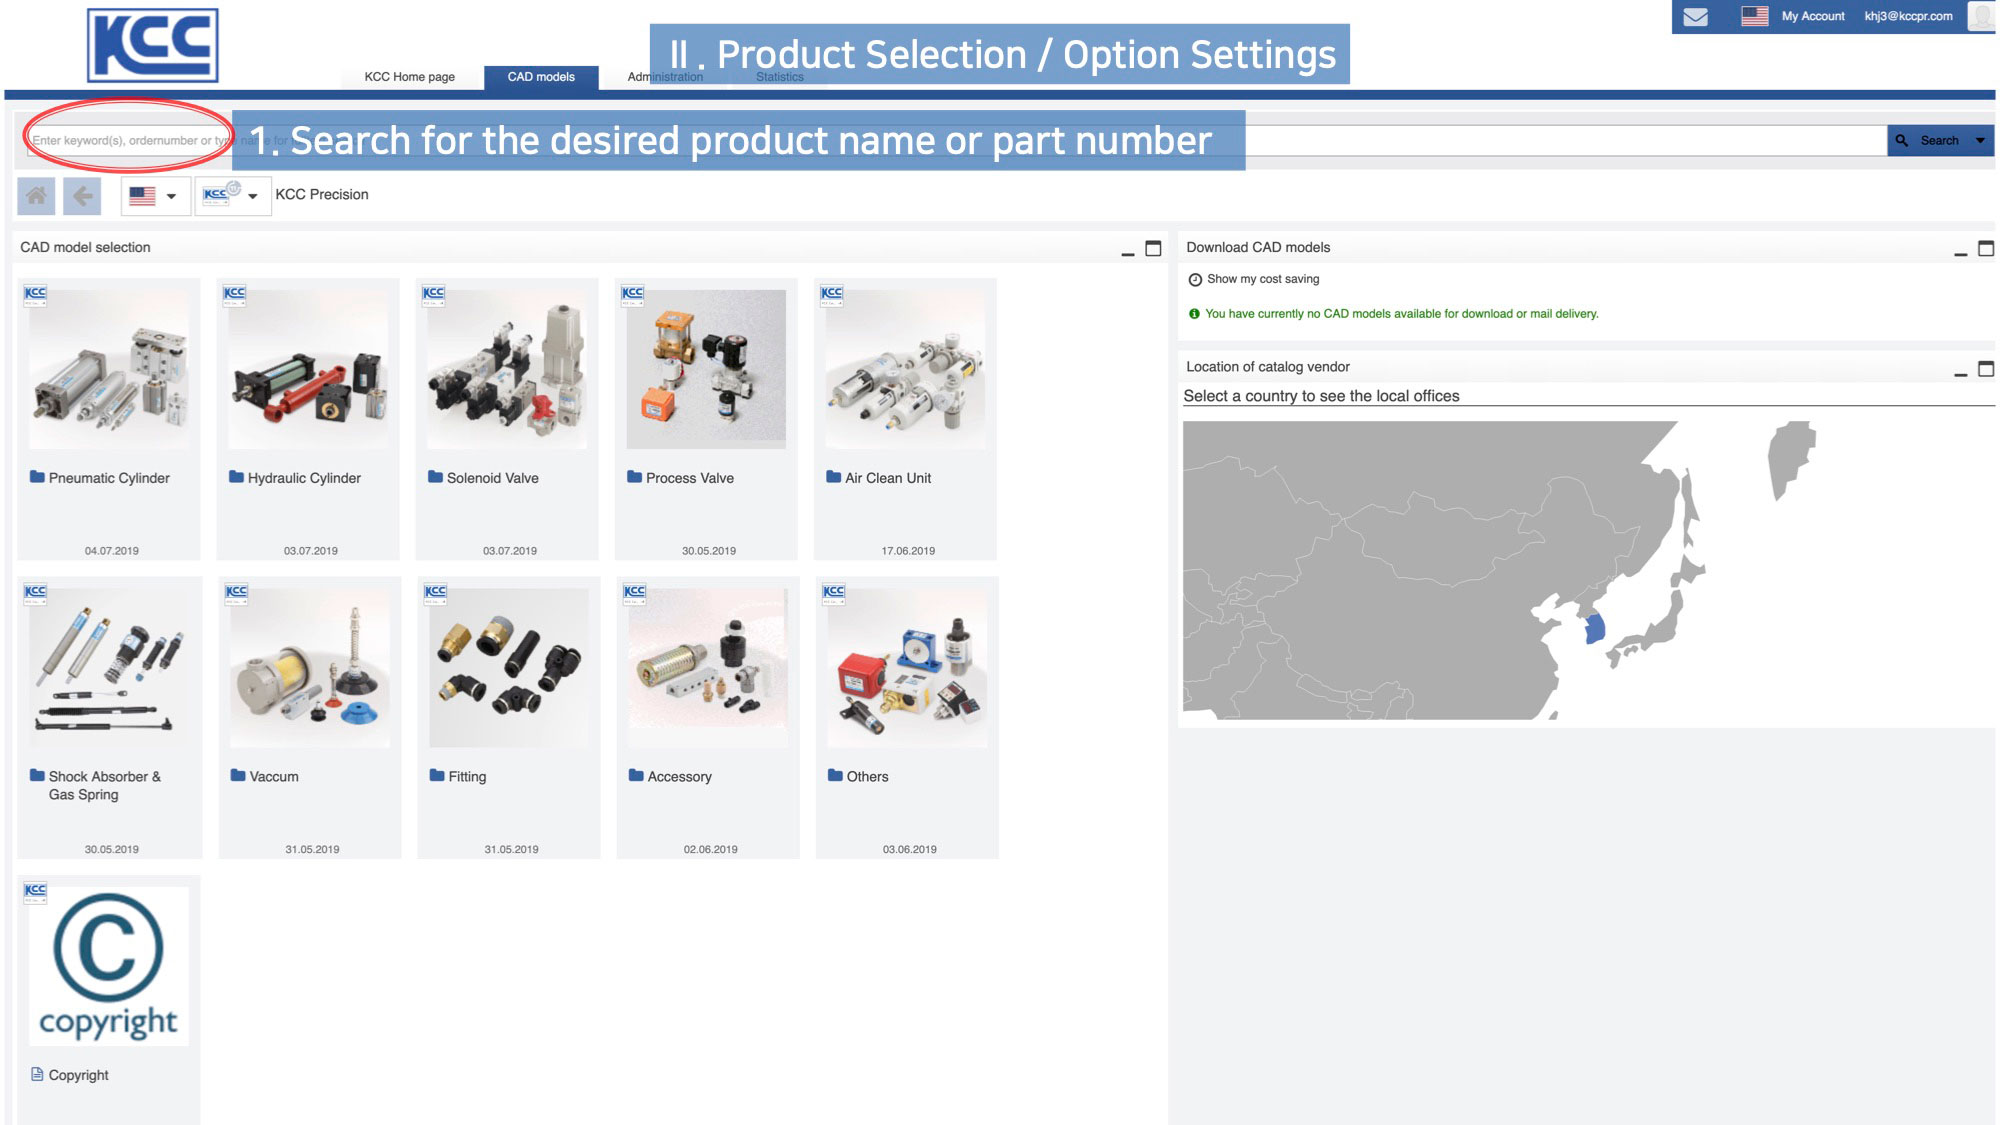Switch to the Administration tab
Screen dimensions: 2000x1125
click(664, 76)
